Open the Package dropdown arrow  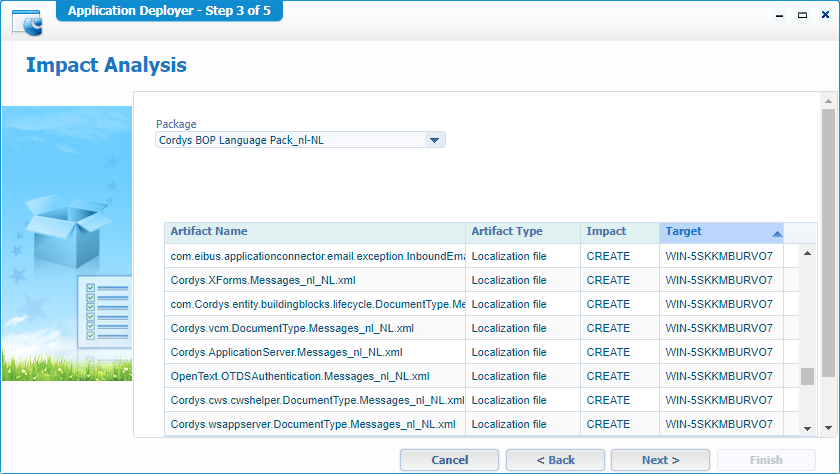click(434, 140)
